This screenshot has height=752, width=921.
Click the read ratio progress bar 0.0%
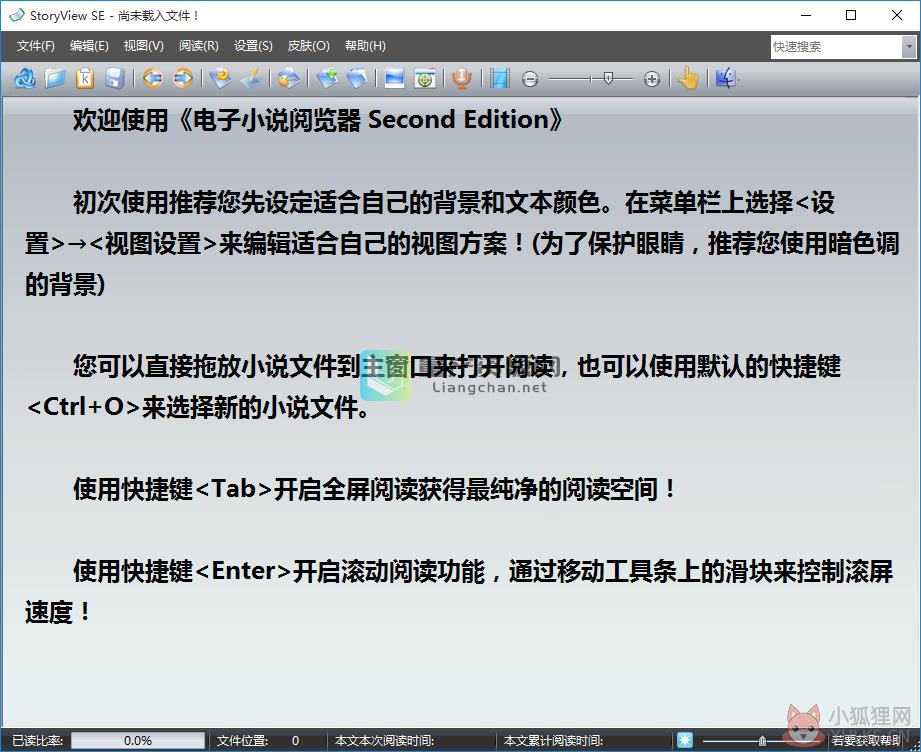point(138,740)
